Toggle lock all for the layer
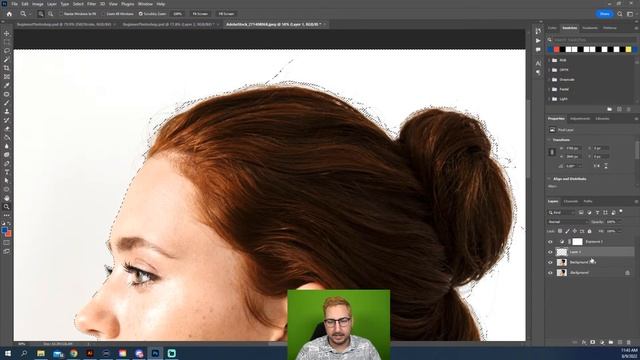Viewport: 640px width, 360px height. coord(589,231)
